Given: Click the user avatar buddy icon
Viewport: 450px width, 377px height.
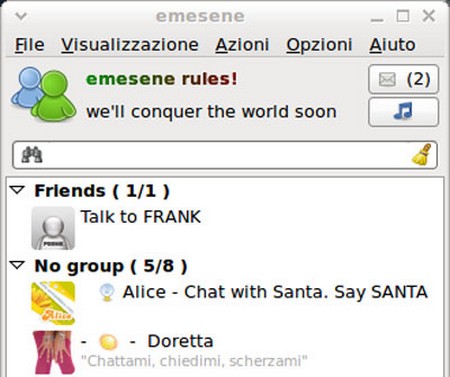Looking at the screenshot, I should (44, 94).
